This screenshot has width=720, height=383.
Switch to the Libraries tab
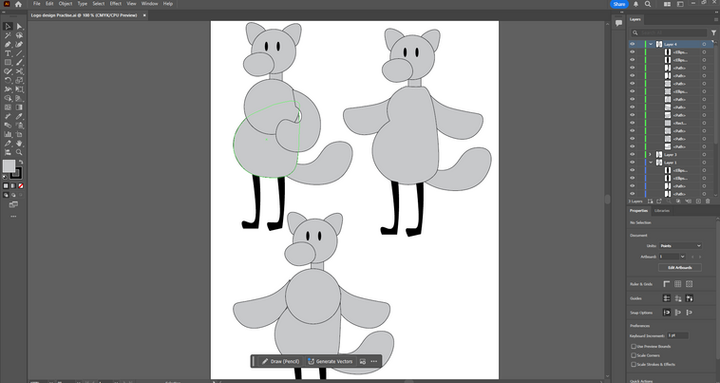[x=662, y=211]
